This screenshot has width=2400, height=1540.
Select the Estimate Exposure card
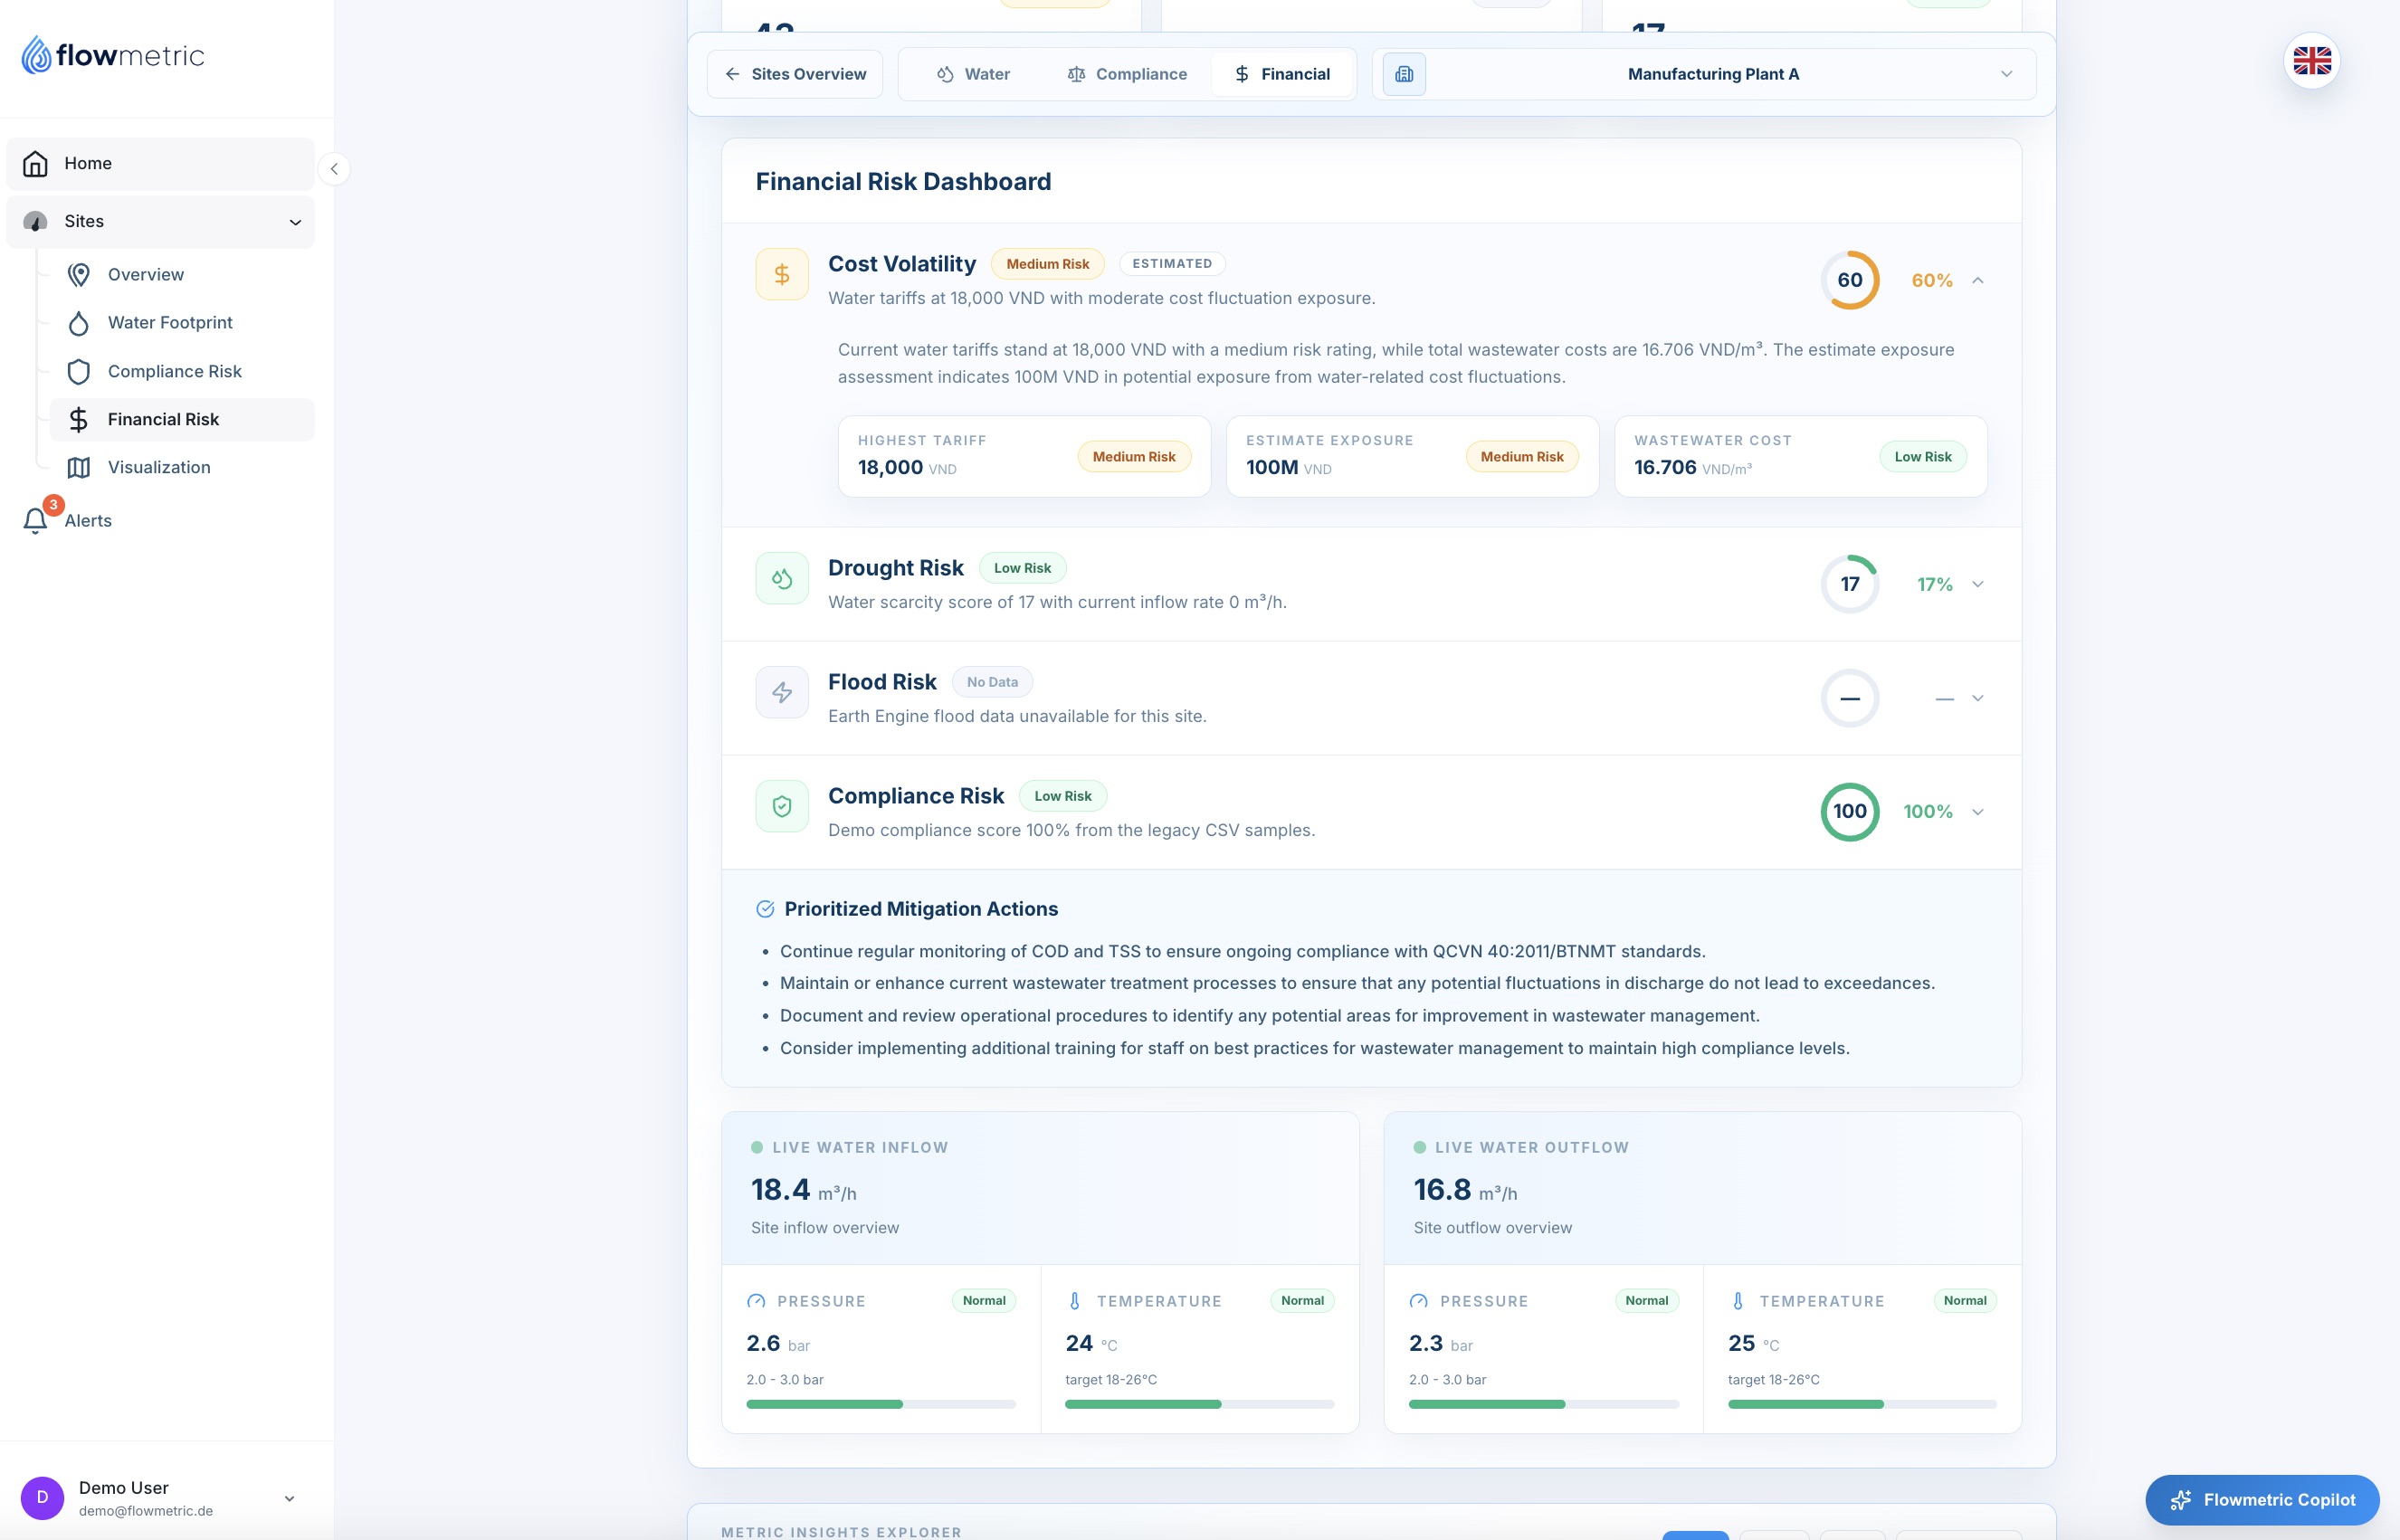pos(1412,456)
